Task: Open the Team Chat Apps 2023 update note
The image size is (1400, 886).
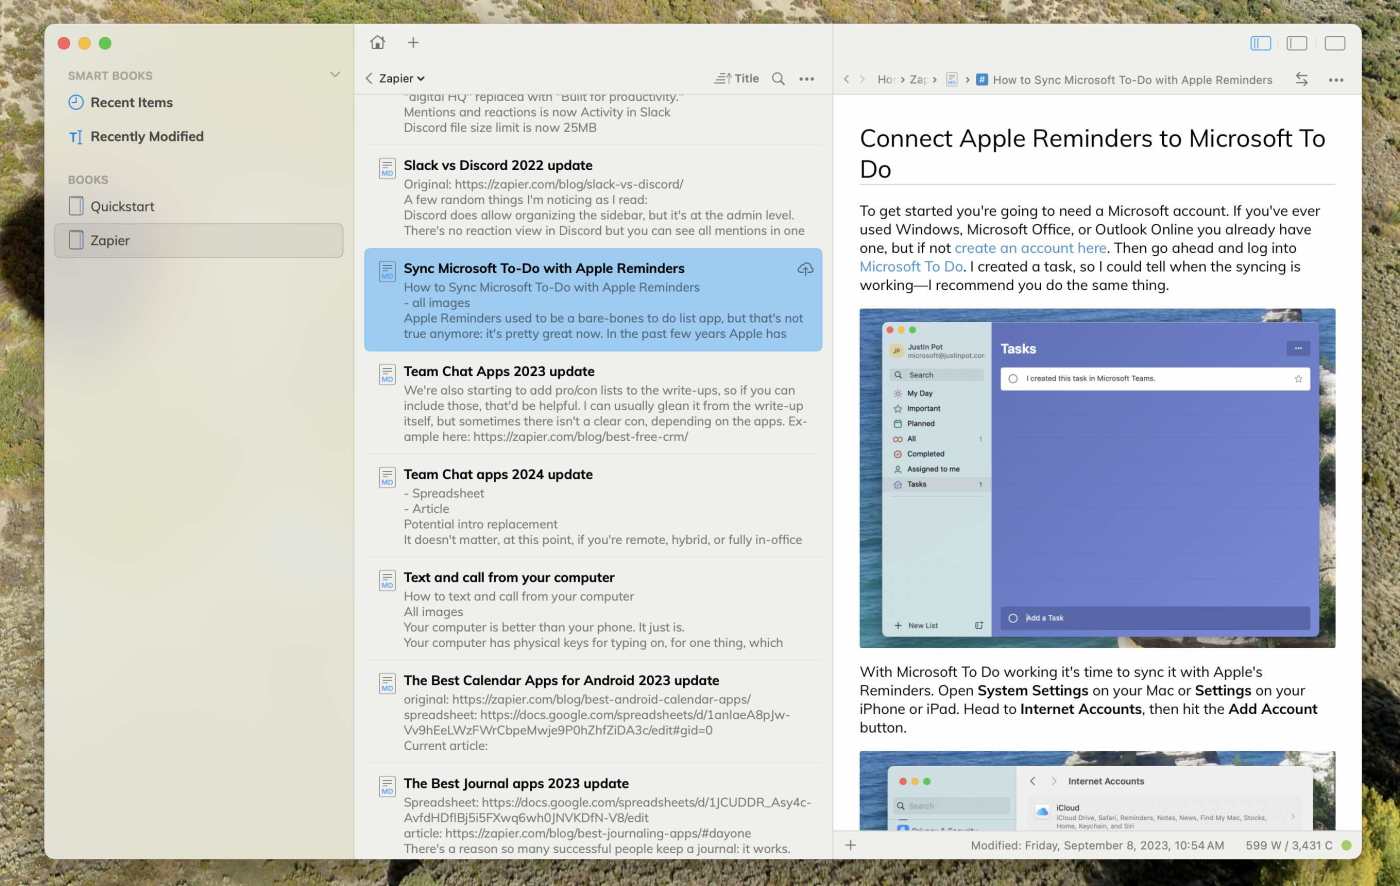Action: pyautogui.click(x=593, y=403)
